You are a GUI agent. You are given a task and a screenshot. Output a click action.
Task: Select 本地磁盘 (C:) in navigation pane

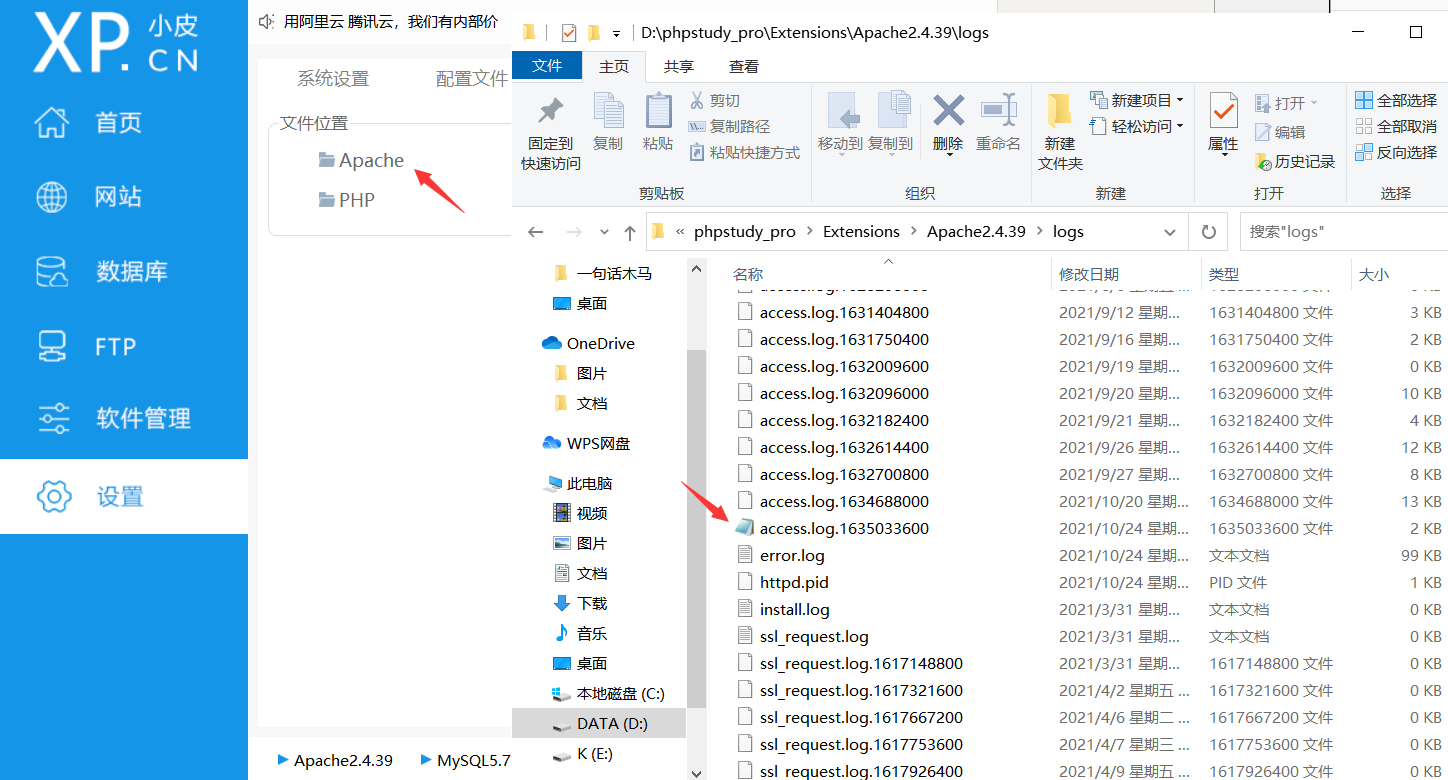pyautogui.click(x=608, y=693)
